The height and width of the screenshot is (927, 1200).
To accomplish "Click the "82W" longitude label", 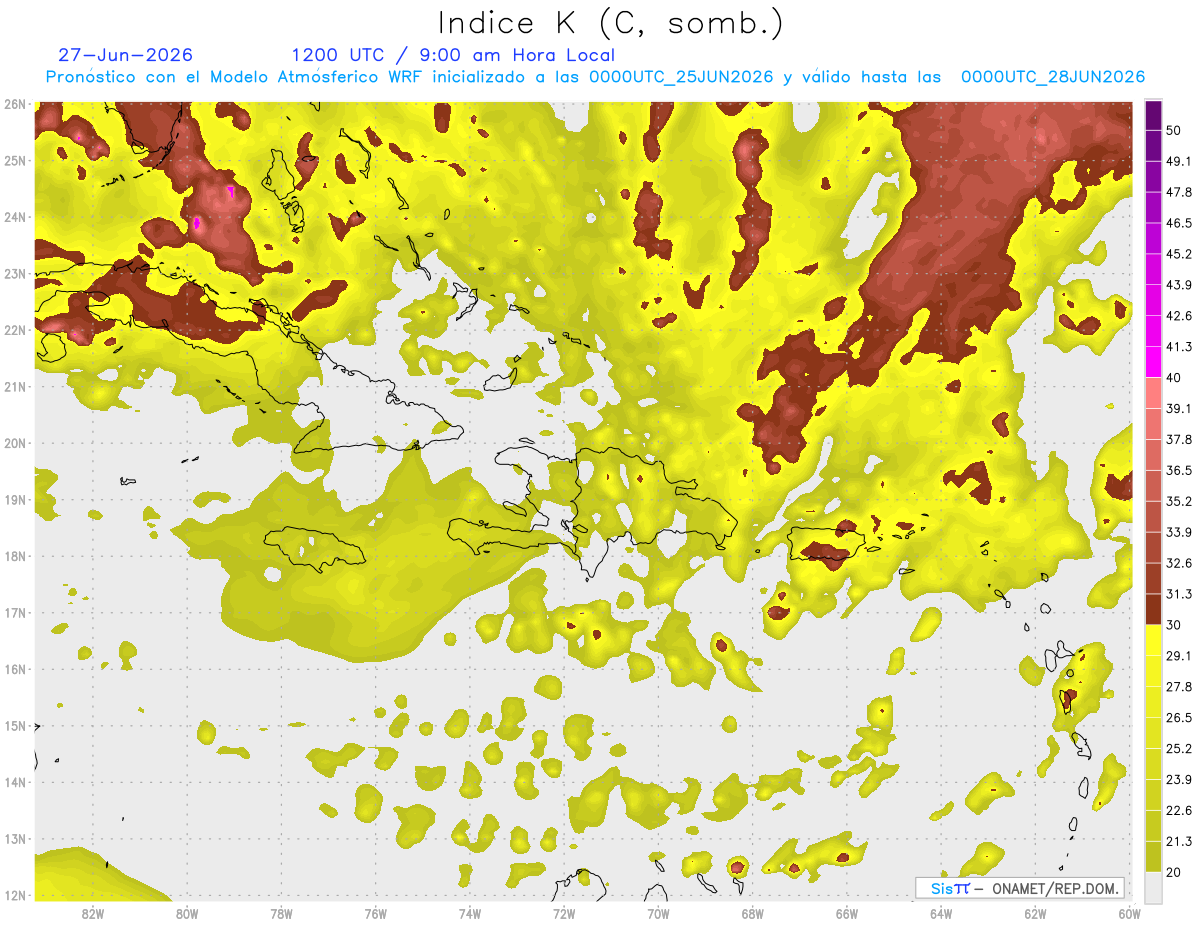I will (93, 913).
